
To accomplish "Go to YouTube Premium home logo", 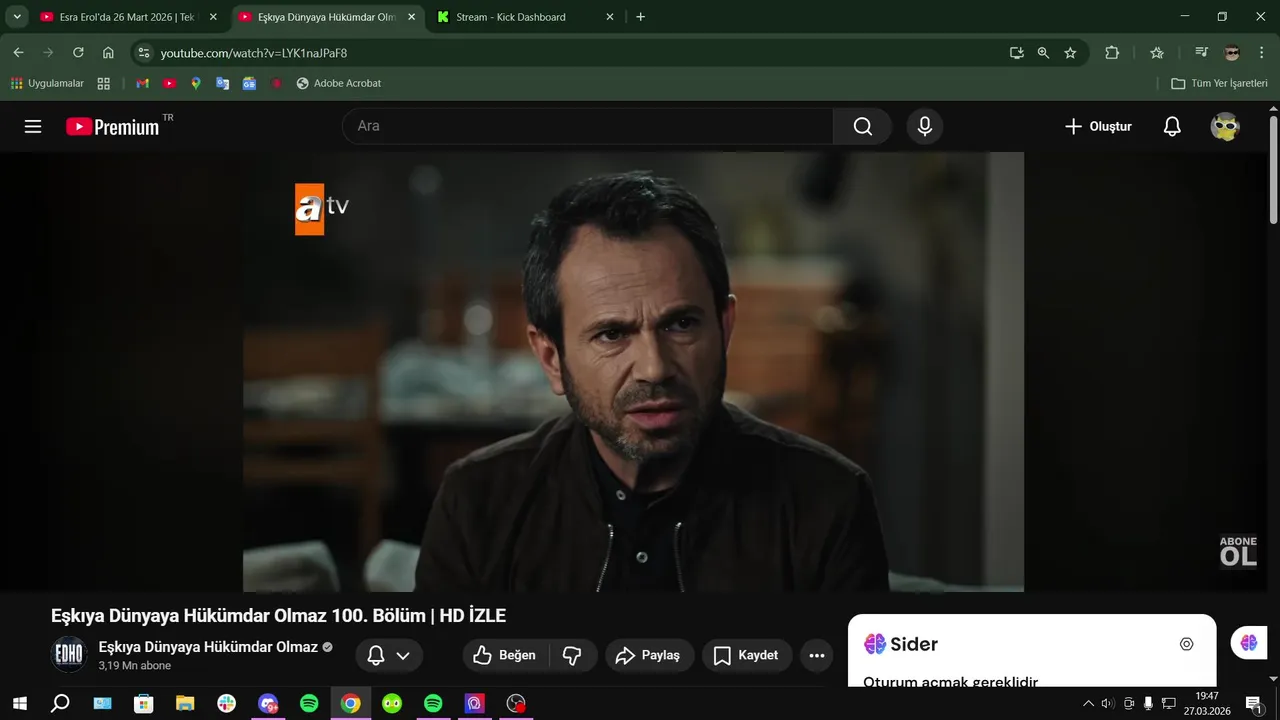I will coord(113,126).
